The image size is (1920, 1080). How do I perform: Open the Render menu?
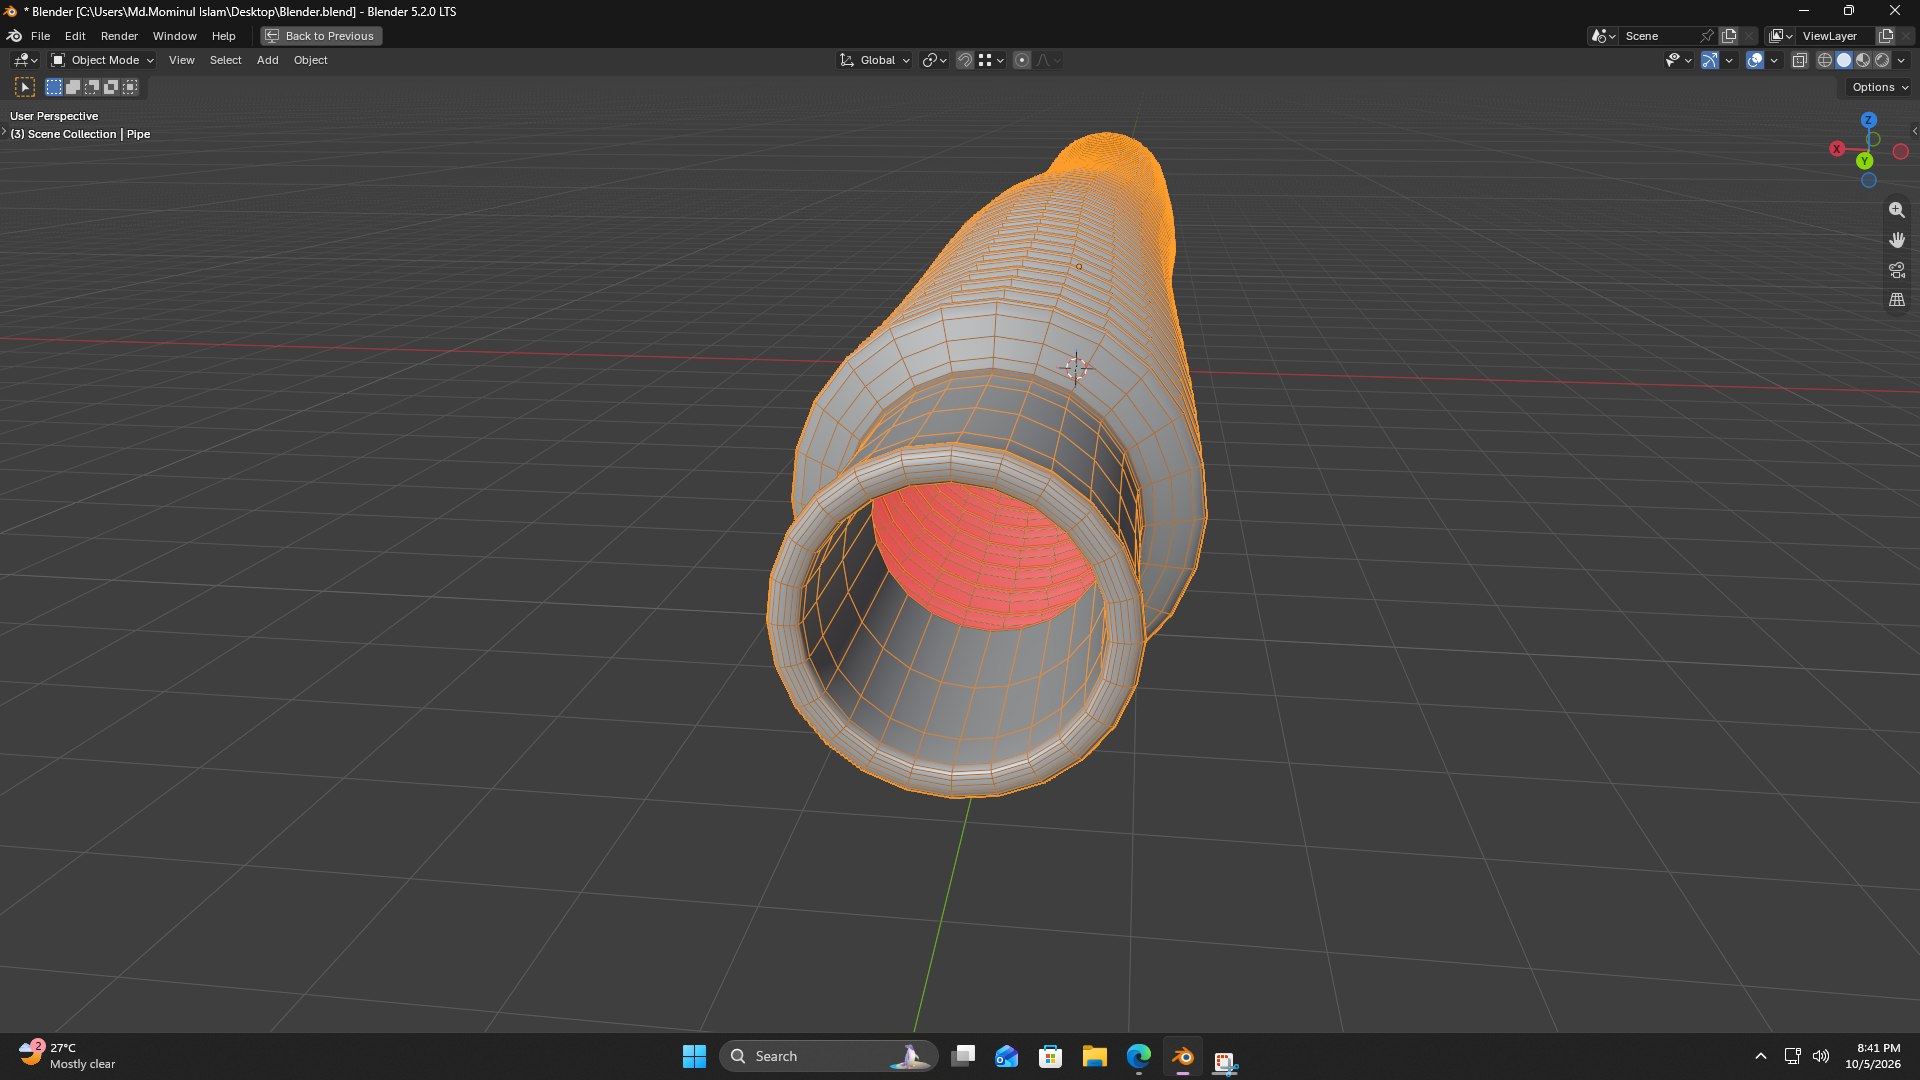(x=119, y=36)
